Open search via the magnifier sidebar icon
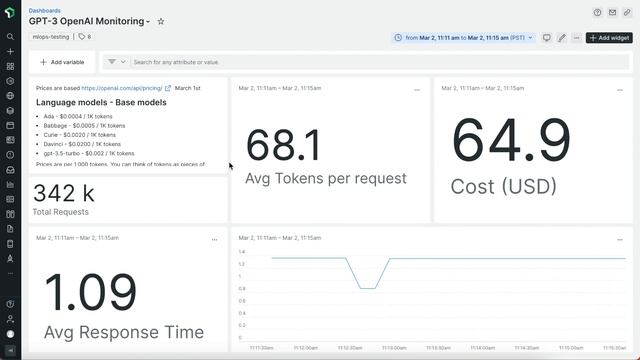Image resolution: width=640 pixels, height=360 pixels. pos(10,37)
